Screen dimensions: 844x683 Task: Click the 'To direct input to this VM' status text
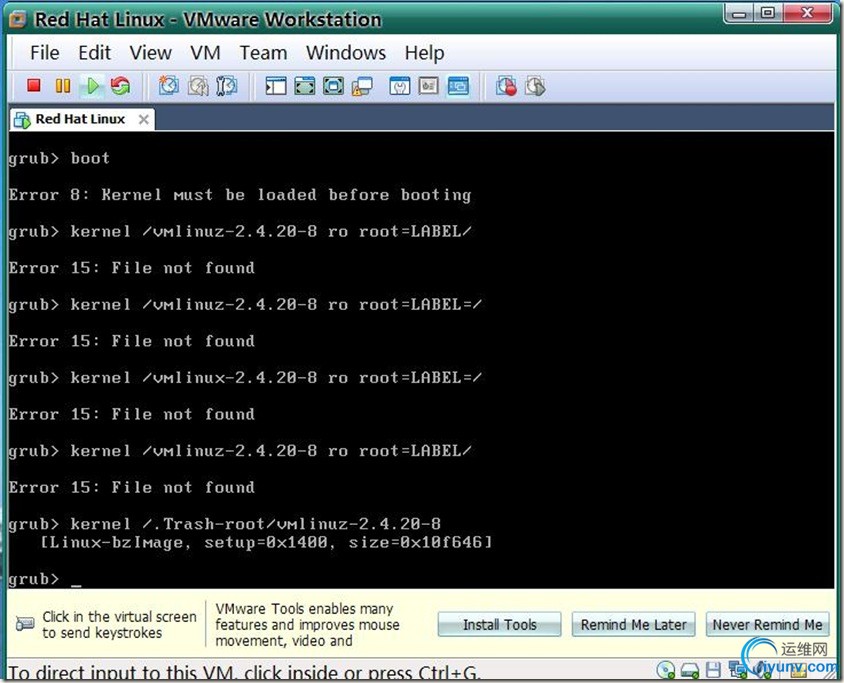242,672
